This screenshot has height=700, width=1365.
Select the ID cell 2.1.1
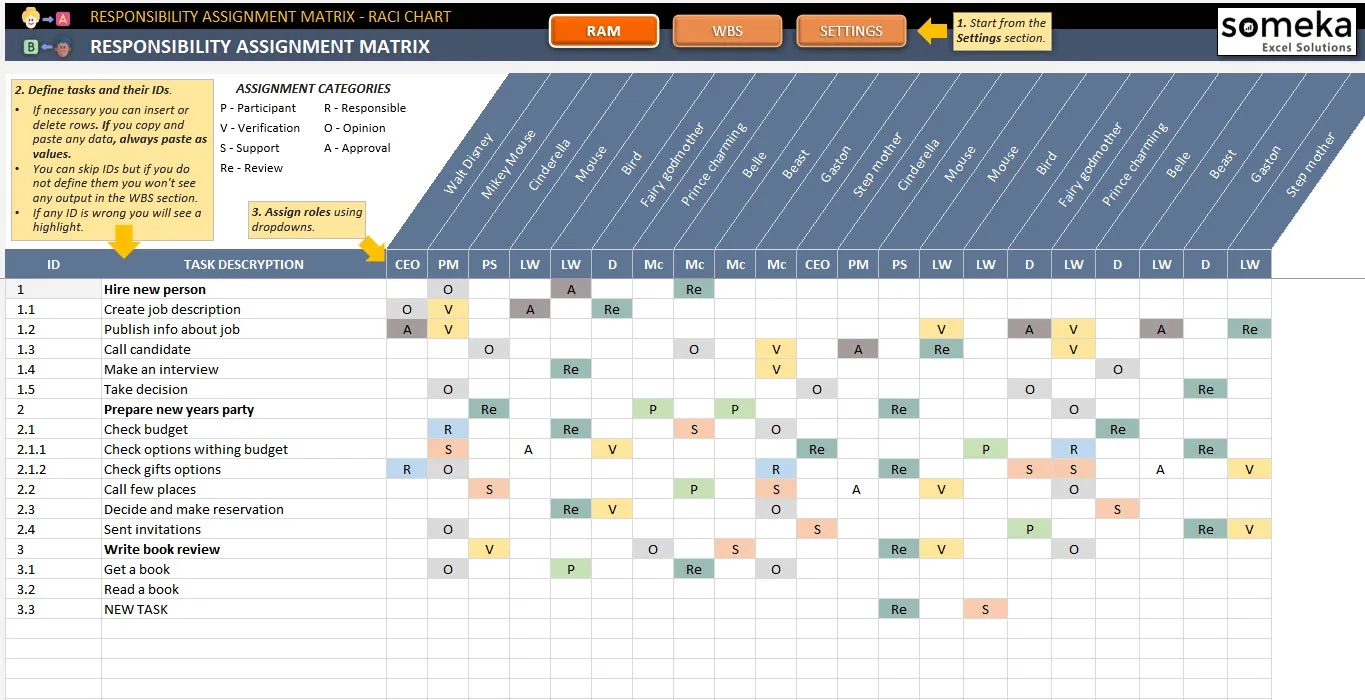point(53,449)
